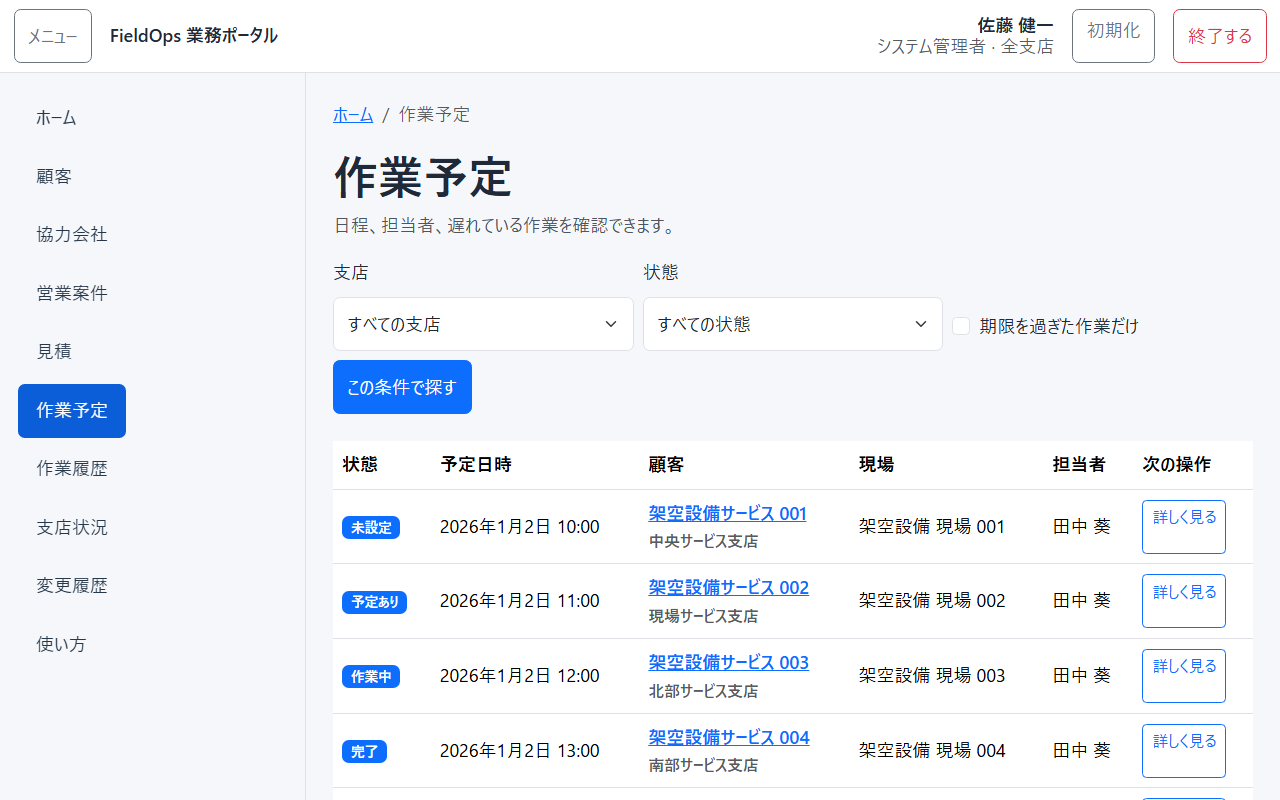This screenshot has width=1280, height=800.
Task: Click 詳しく見る for 架空設備サービス 004
Action: (1184, 751)
